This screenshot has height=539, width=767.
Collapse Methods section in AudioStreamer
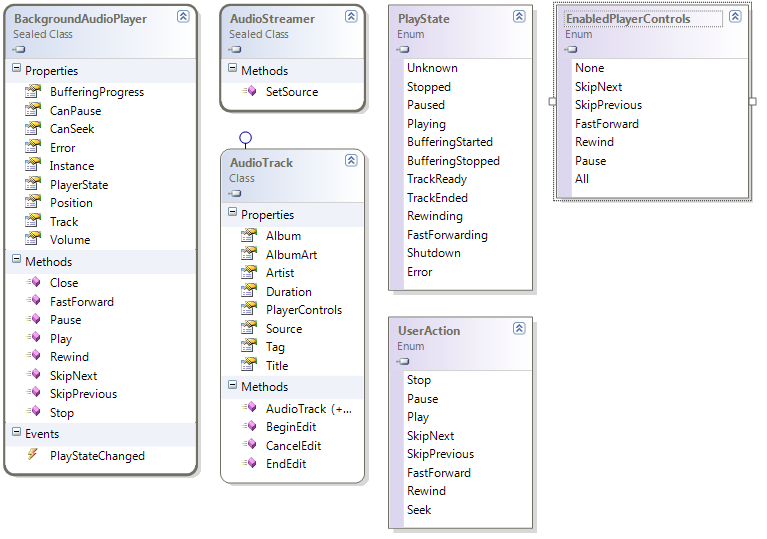click(x=232, y=68)
